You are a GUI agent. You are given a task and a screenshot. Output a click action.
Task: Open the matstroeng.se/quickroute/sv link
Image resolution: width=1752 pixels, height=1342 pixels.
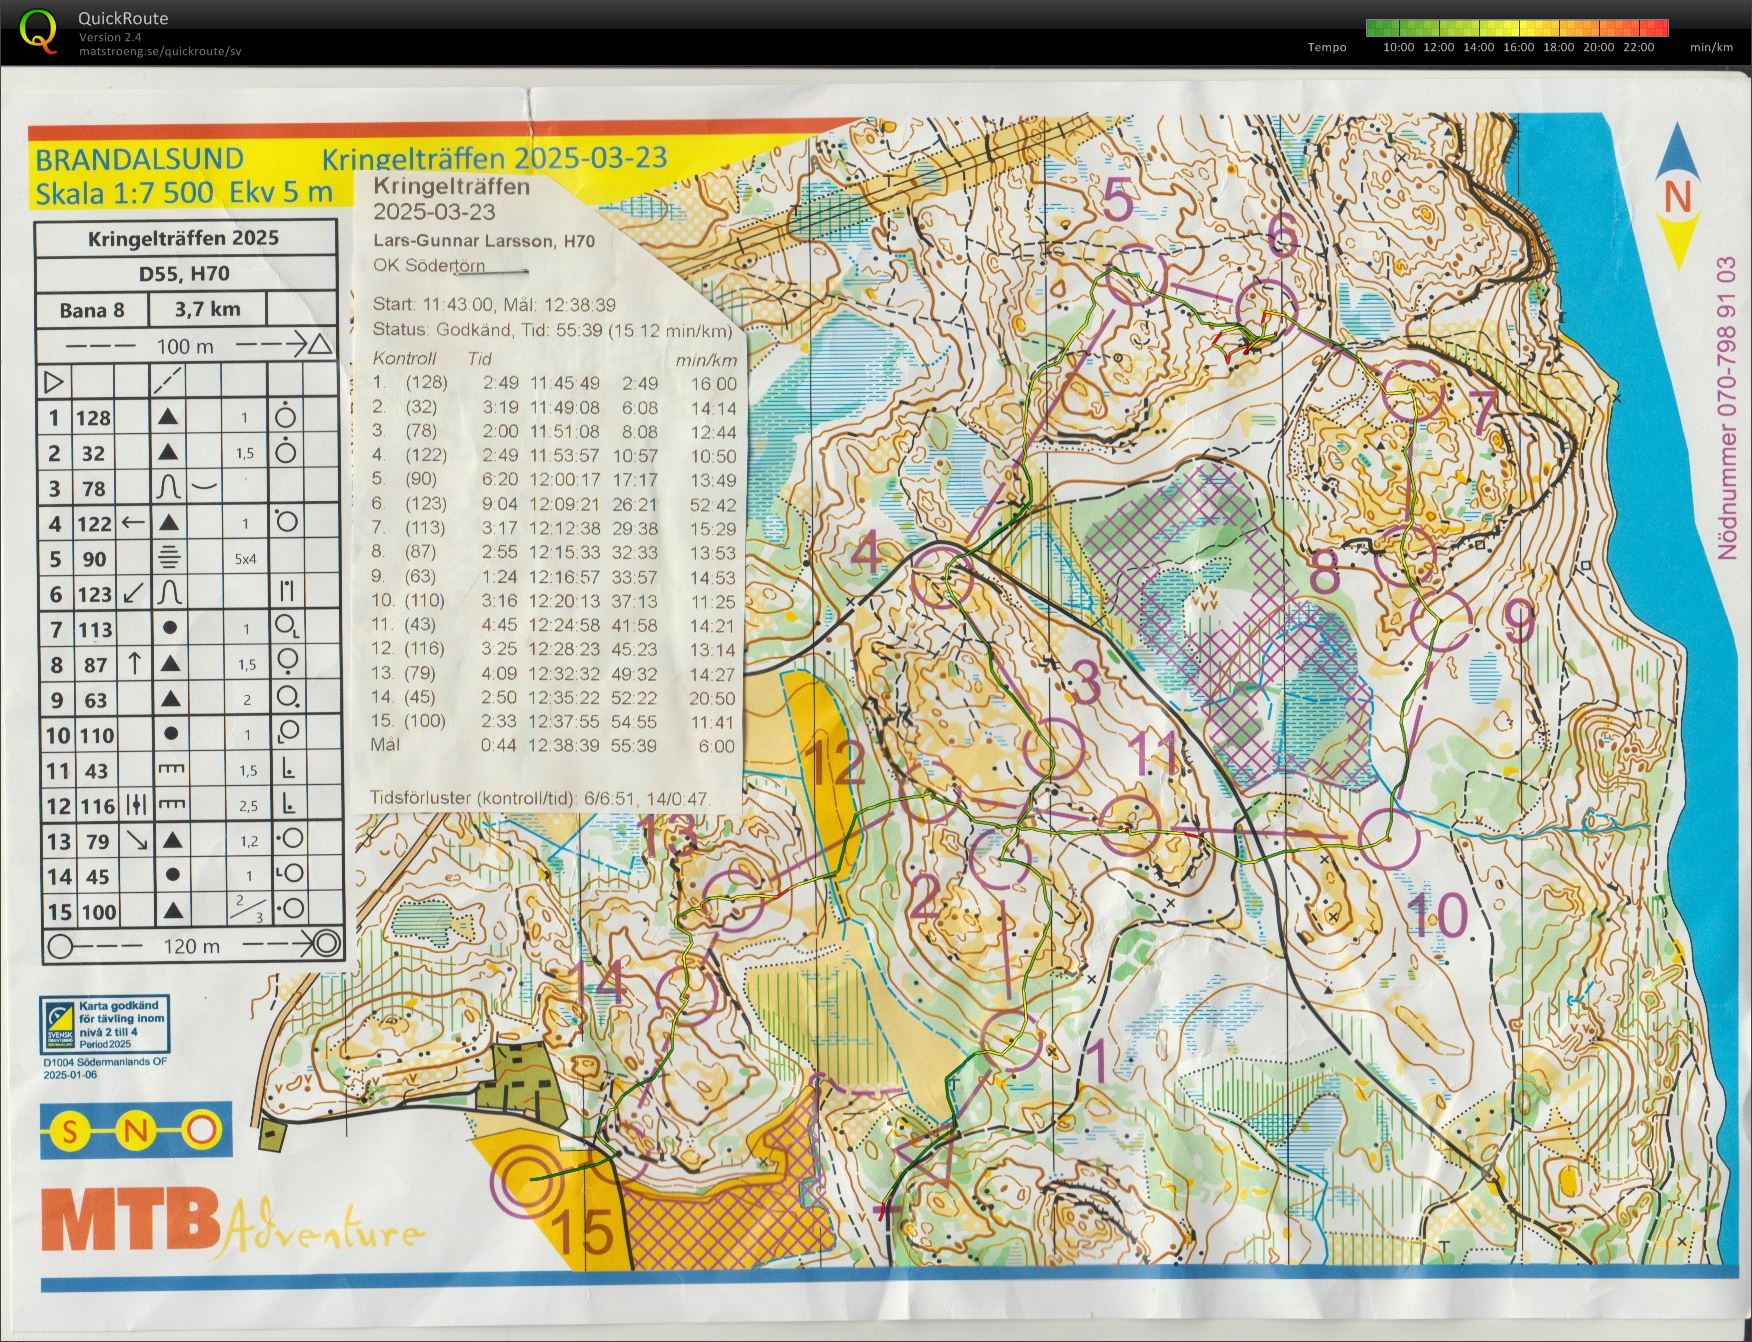click(x=160, y=52)
